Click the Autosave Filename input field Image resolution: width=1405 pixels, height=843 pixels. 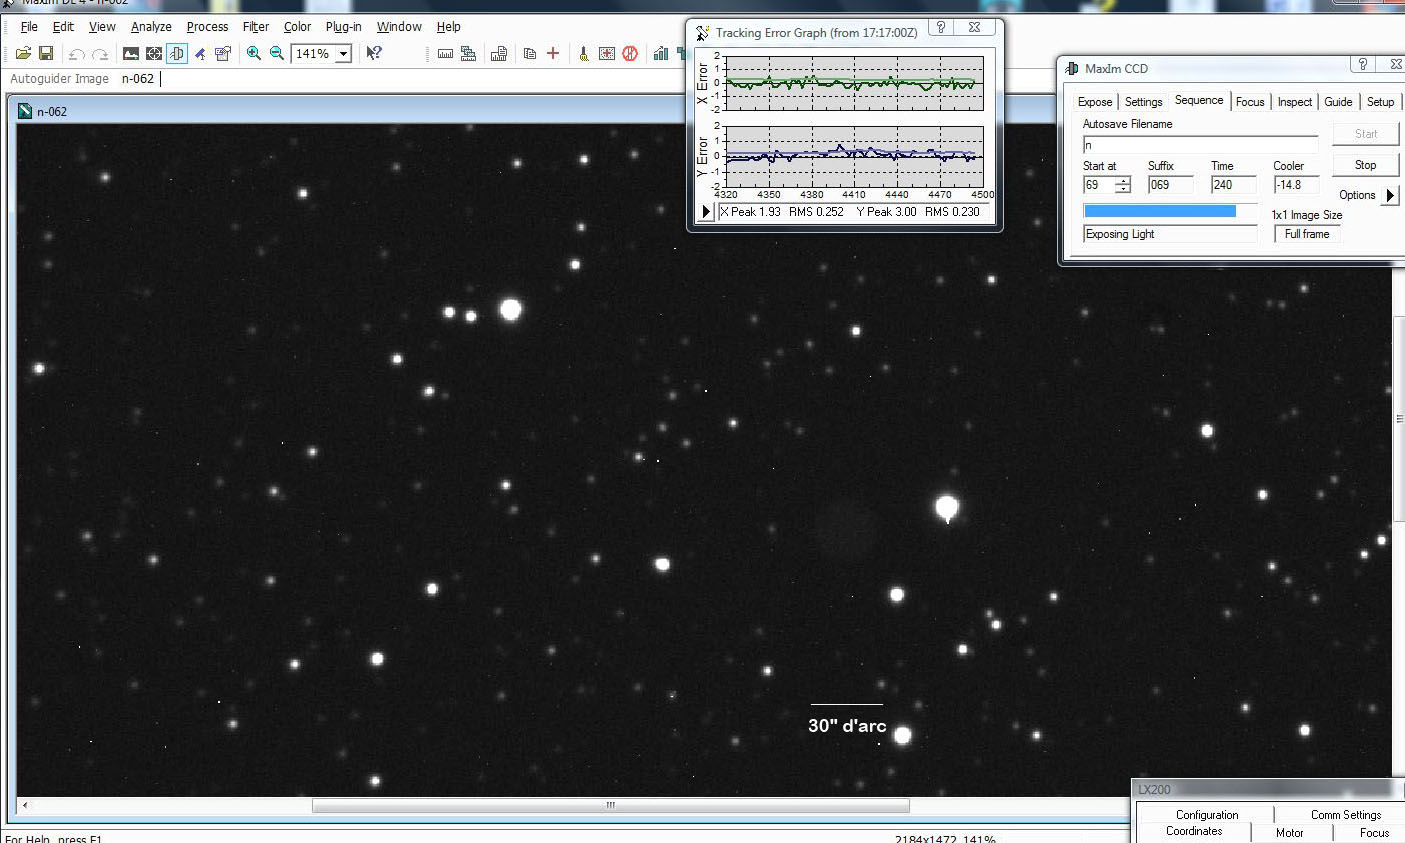(x=1200, y=145)
